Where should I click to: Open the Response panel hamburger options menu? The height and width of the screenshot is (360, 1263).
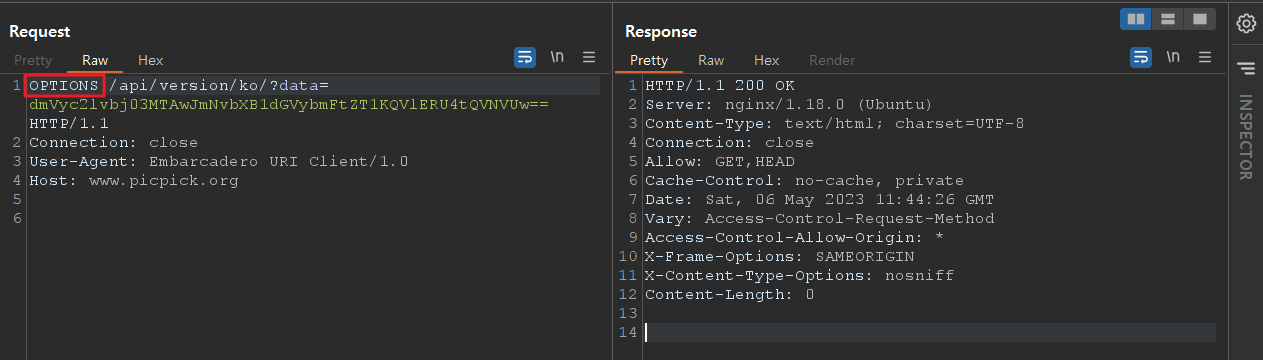(1205, 57)
